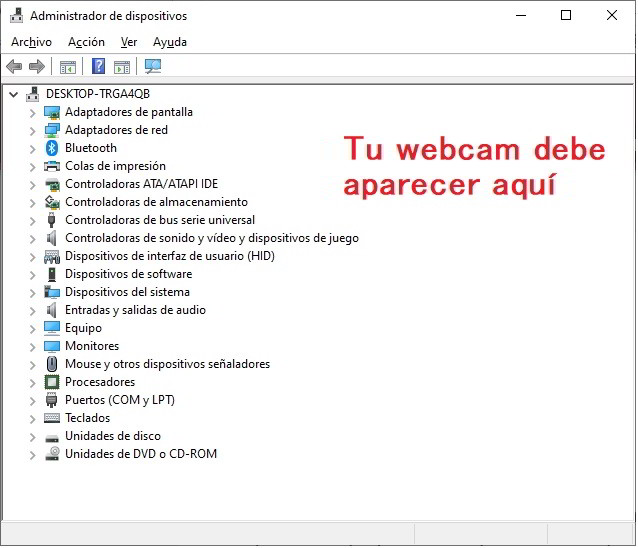The image size is (638, 548).
Task: Click the Bluetooth category icon
Action: [x=52, y=148]
